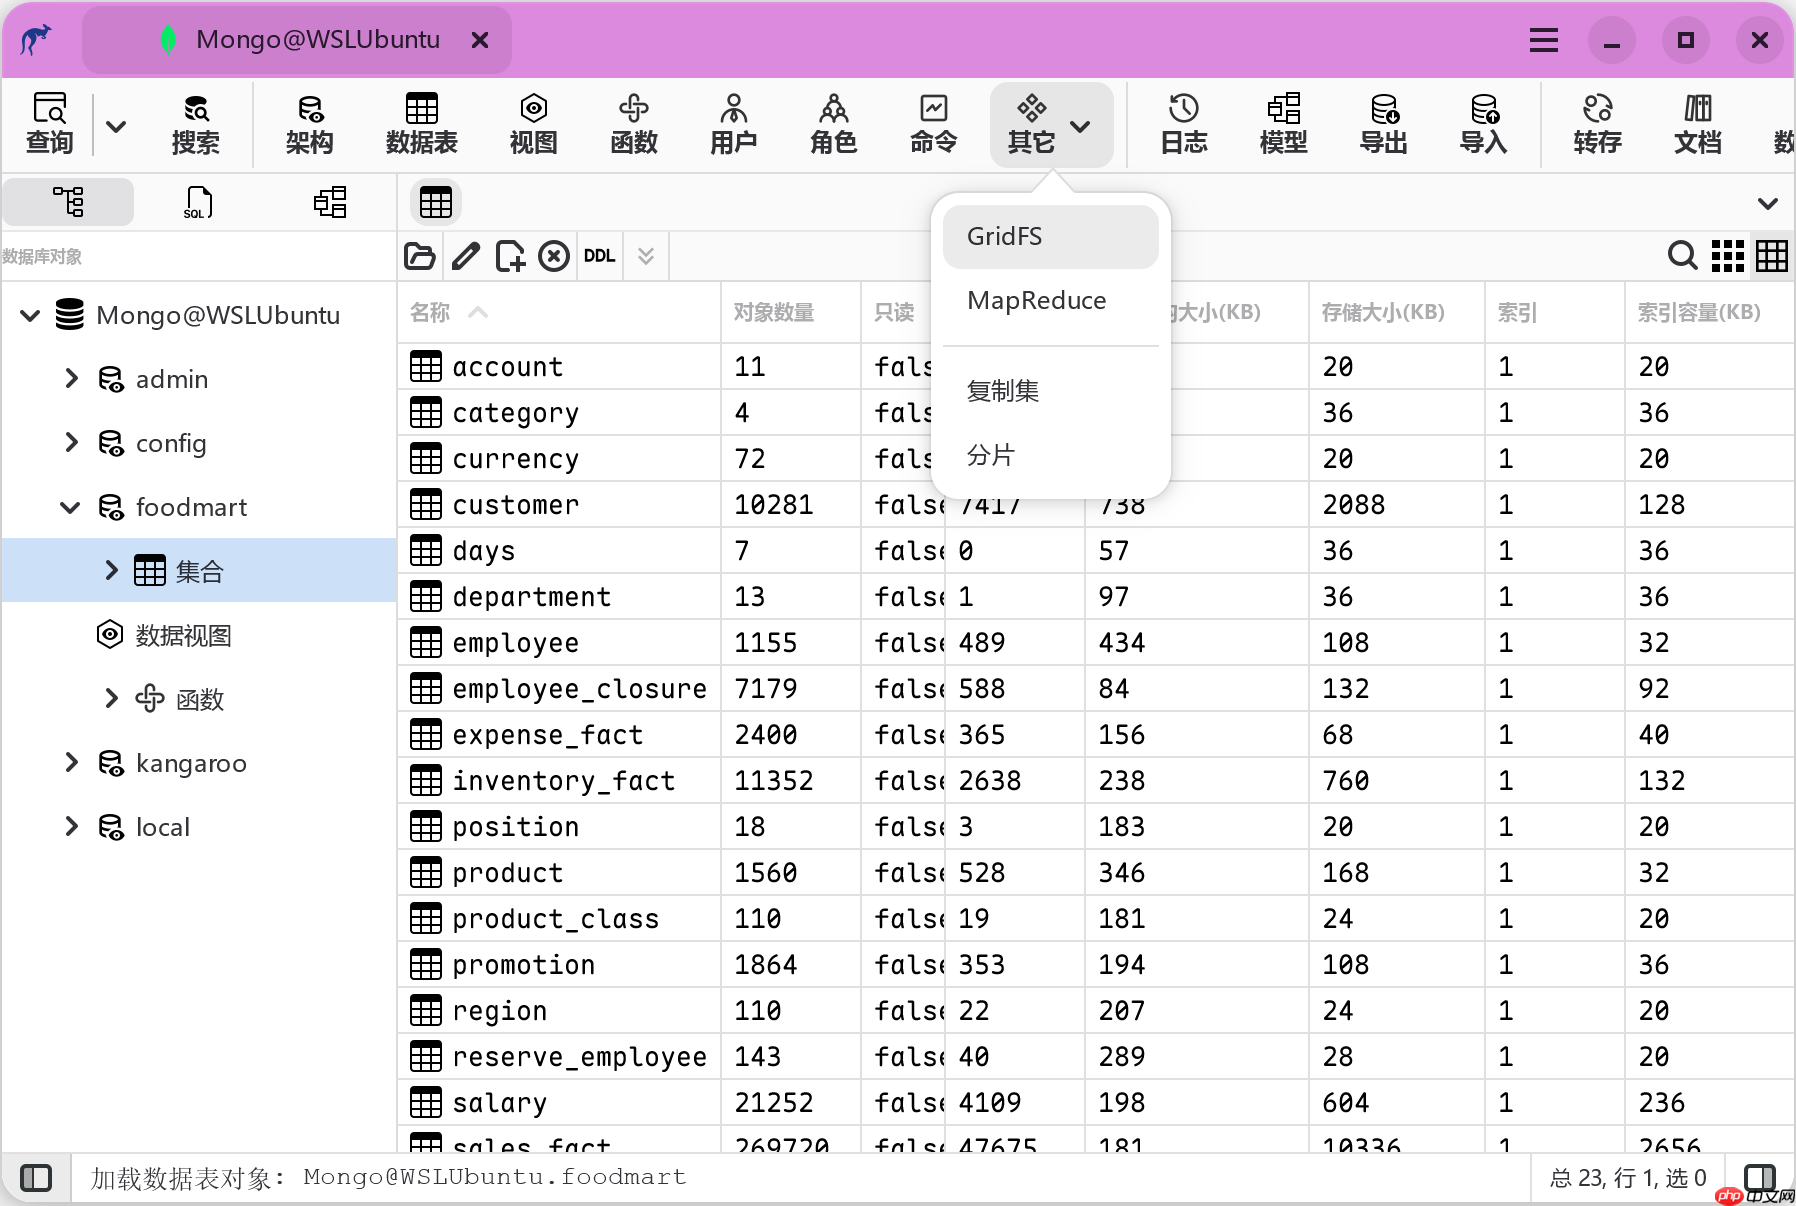Open the 查询 query tool
Viewport: 1796px width, 1206px height.
pos(49,124)
